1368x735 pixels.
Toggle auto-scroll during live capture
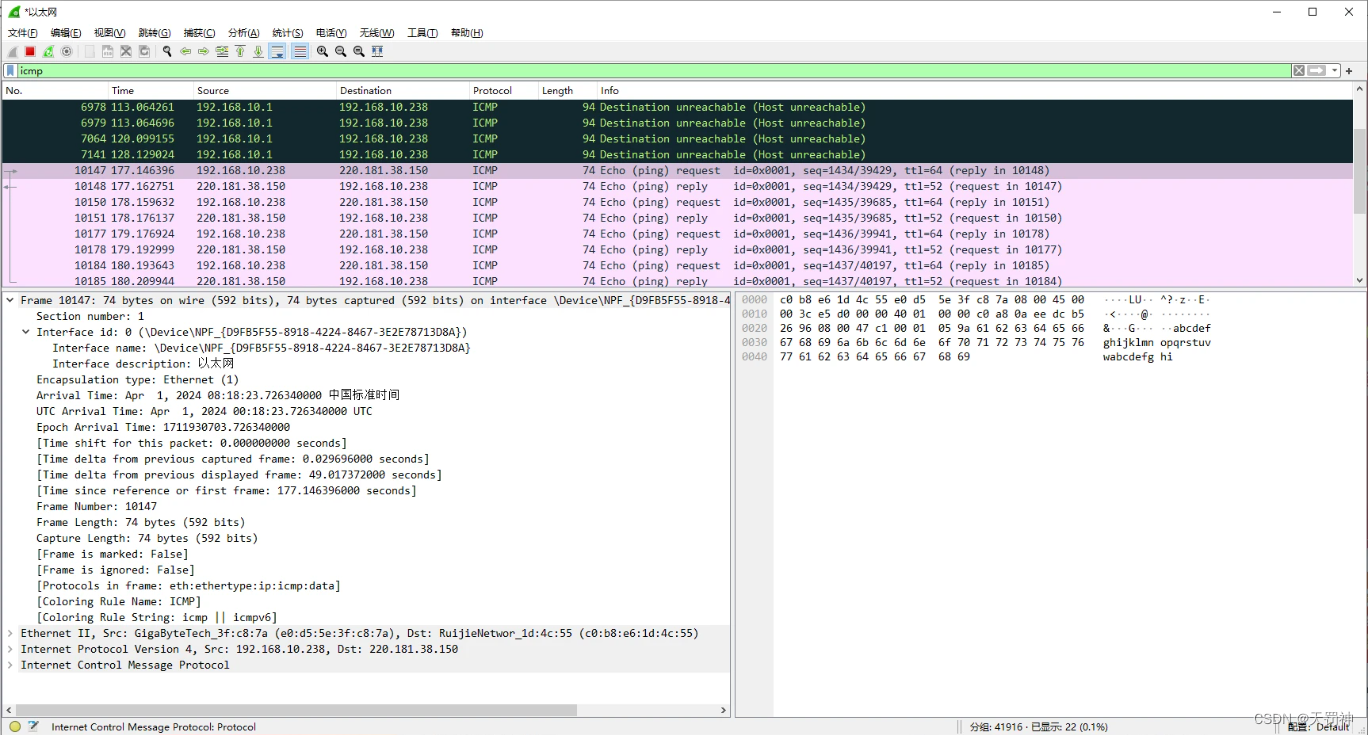point(277,51)
